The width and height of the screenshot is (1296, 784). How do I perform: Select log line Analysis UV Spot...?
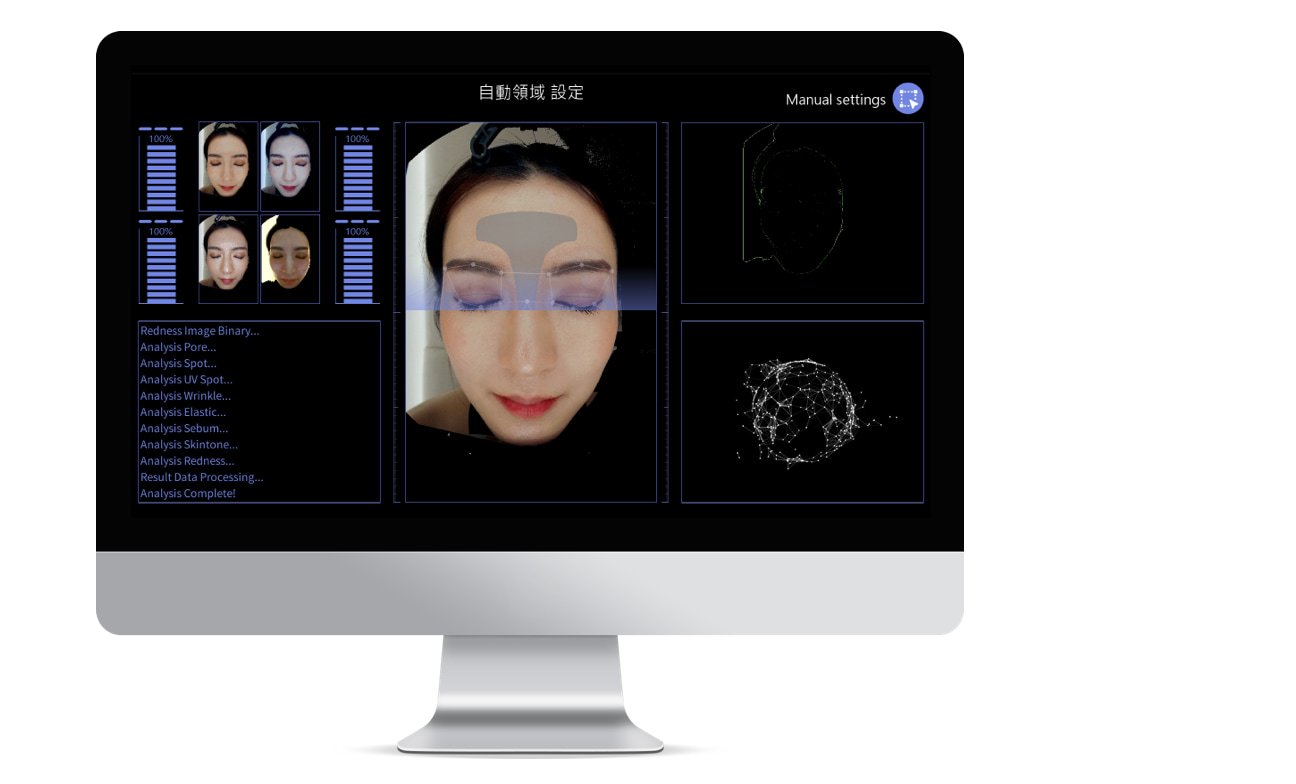pyautogui.click(x=186, y=380)
